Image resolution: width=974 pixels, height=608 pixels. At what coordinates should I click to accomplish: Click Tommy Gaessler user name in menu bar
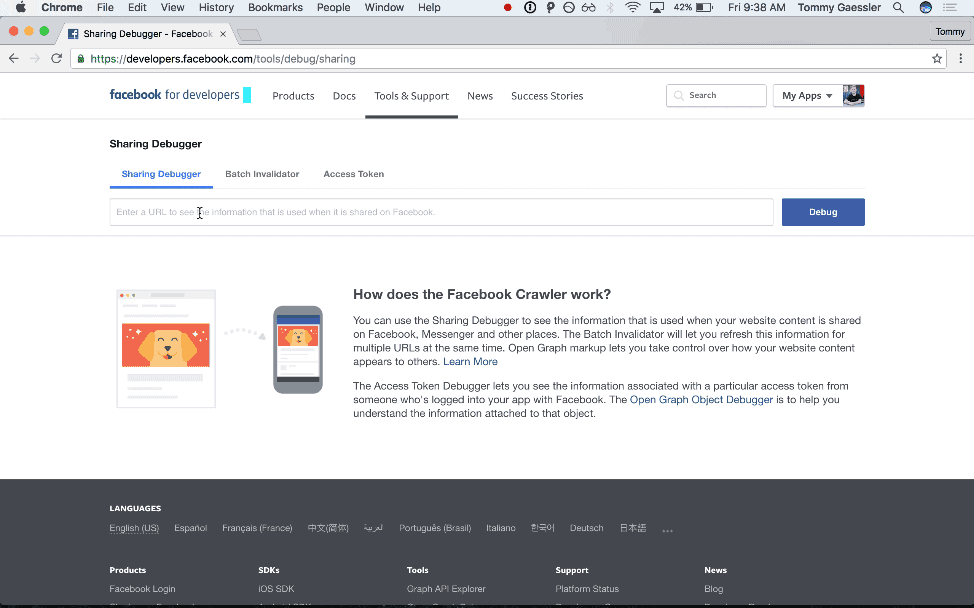click(x=839, y=7)
